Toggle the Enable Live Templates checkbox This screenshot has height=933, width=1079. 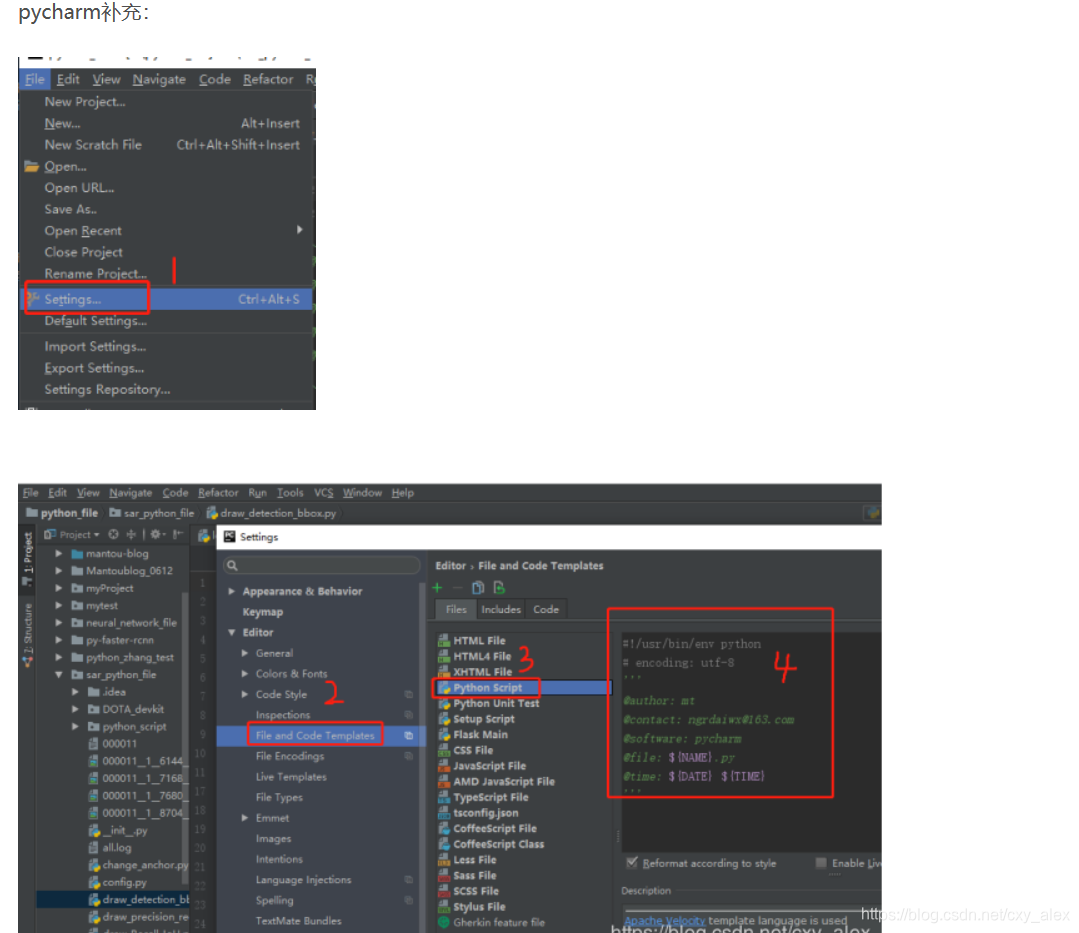click(x=821, y=863)
